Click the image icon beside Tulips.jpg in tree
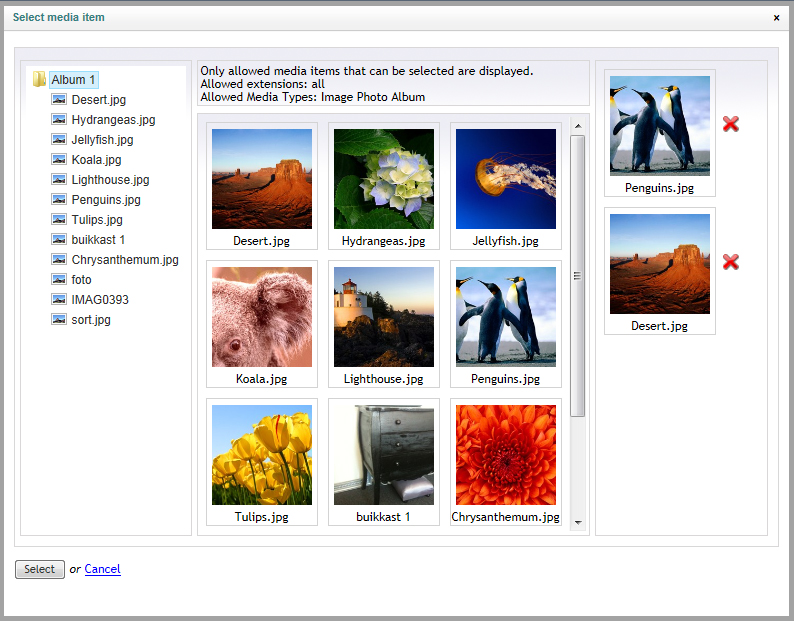The width and height of the screenshot is (794, 621). pyautogui.click(x=59, y=219)
